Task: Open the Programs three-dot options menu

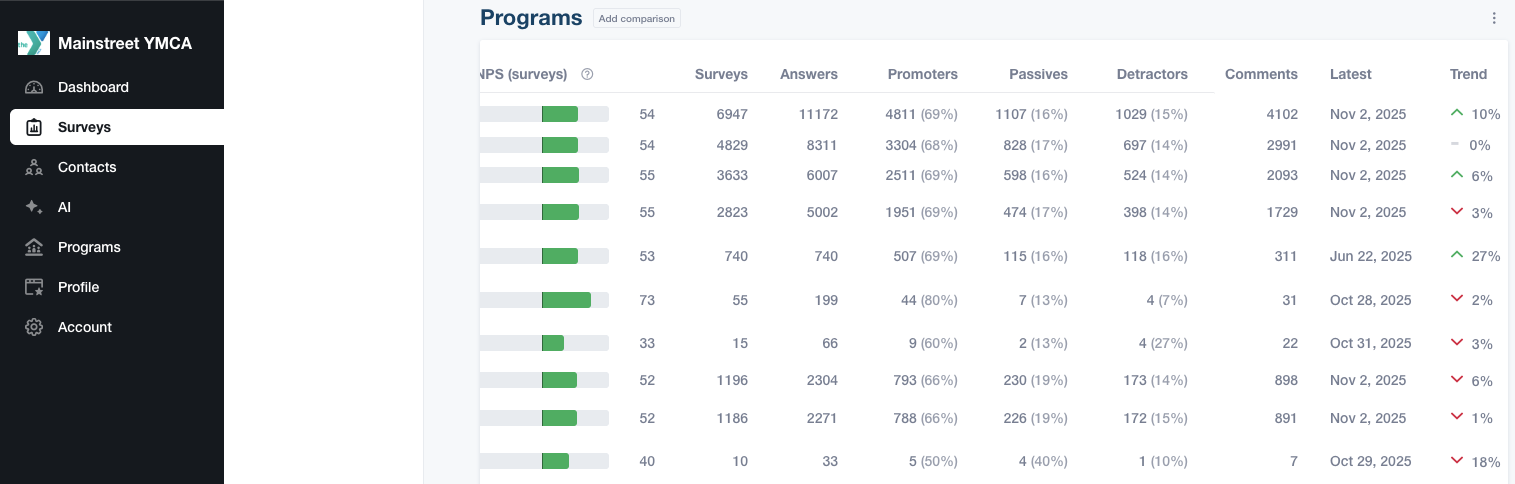Action: pyautogui.click(x=1494, y=18)
